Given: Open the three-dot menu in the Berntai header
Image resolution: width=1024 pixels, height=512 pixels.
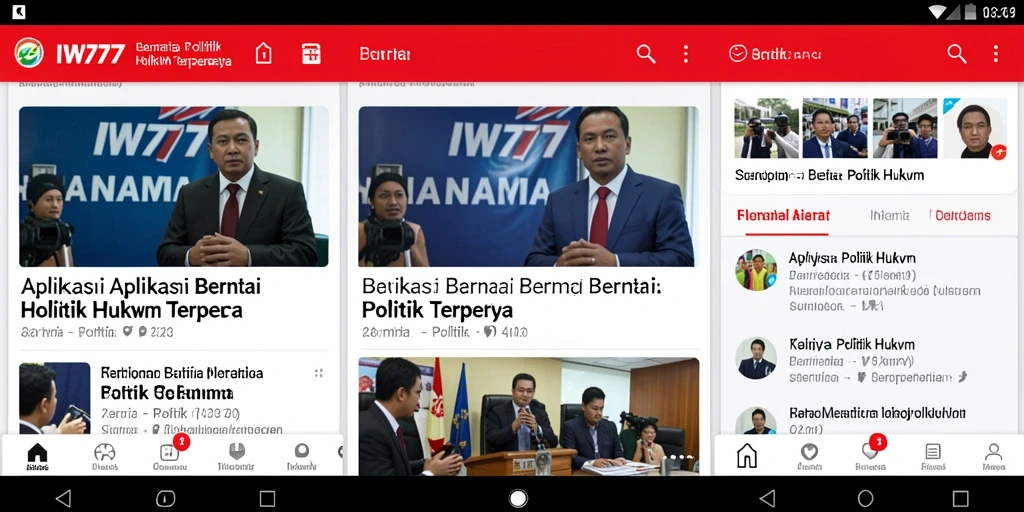Looking at the screenshot, I should 685,54.
